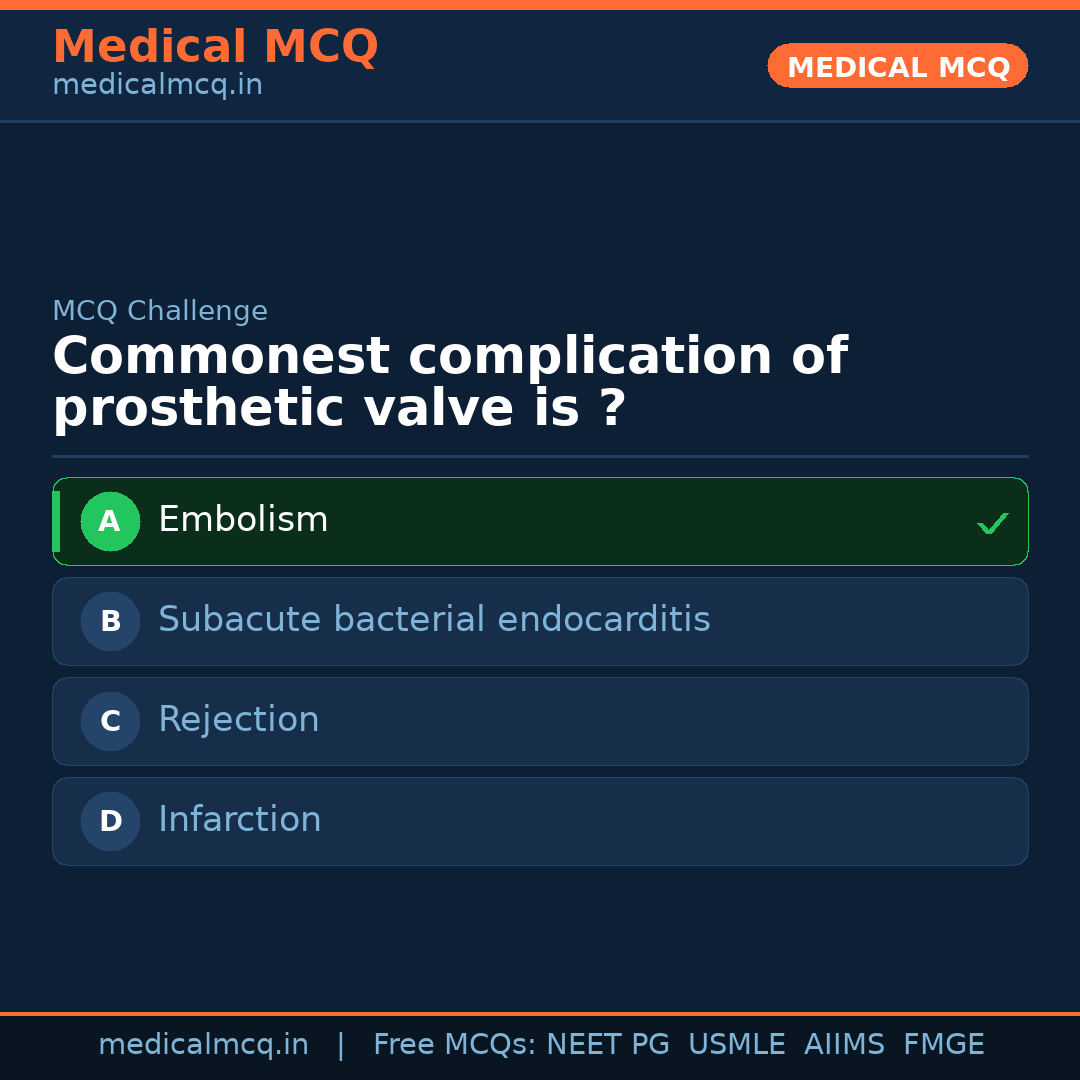
Task: Click the D letter circle badge
Action: pos(110,822)
